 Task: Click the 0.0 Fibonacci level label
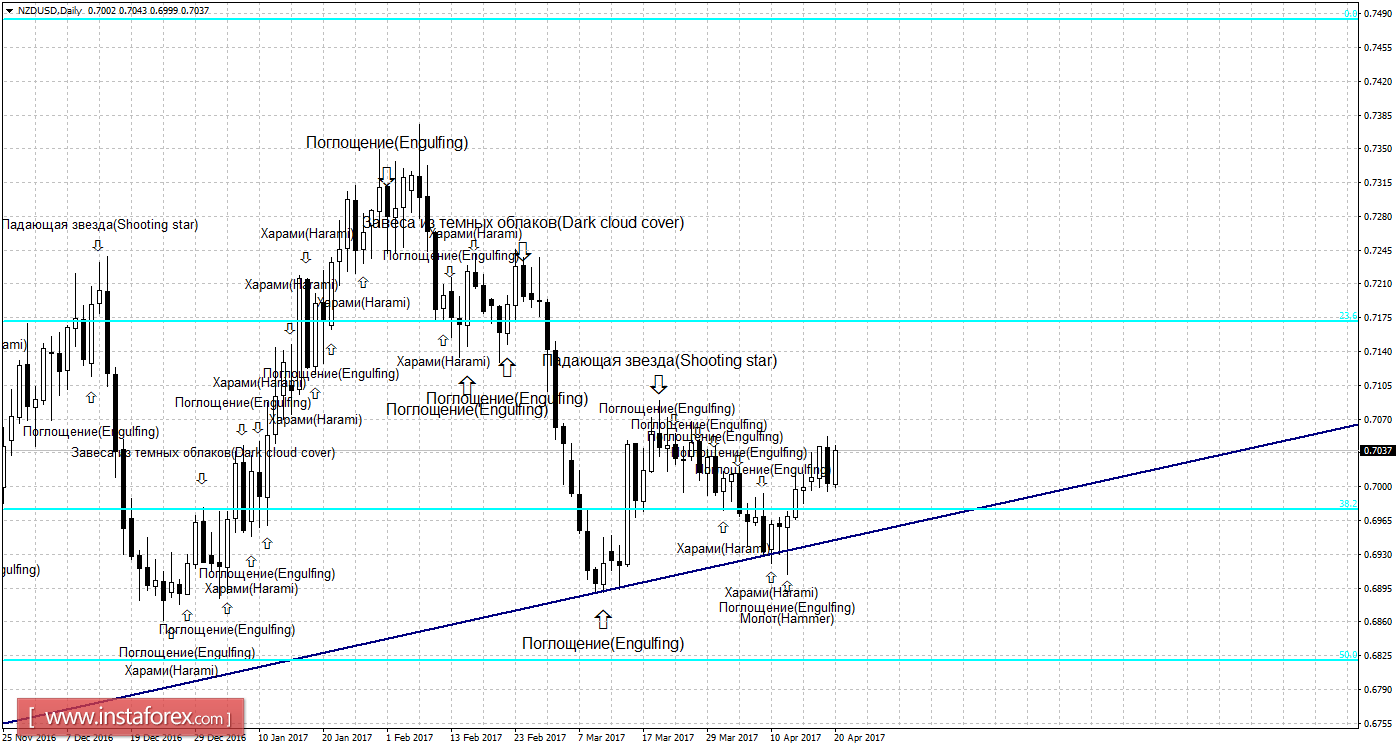[x=1350, y=14]
